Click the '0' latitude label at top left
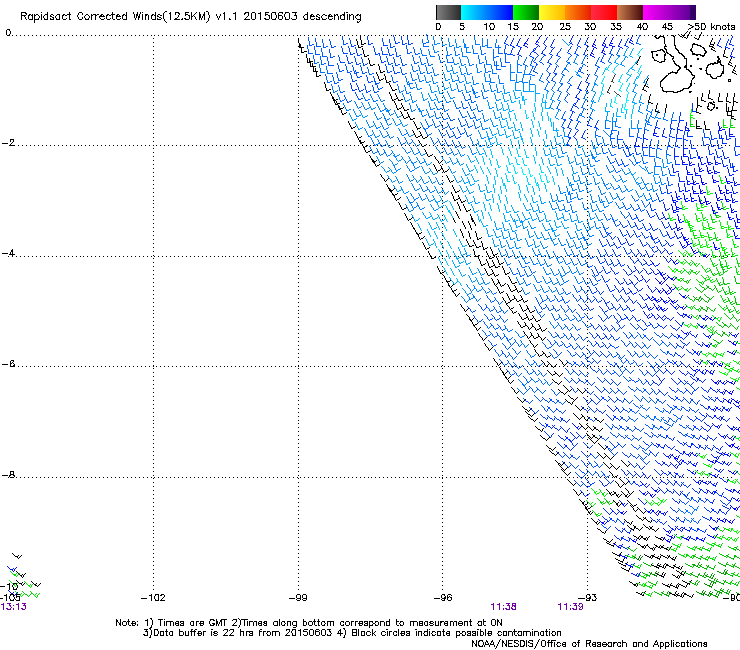This screenshot has width=740, height=650. pos(8,33)
